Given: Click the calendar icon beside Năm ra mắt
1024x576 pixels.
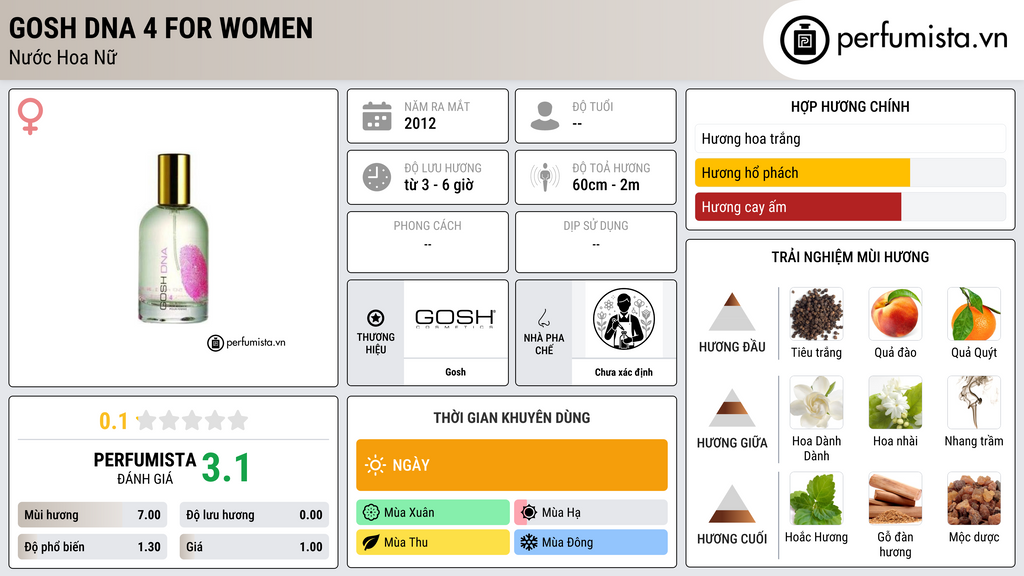Looking at the screenshot, I should click(x=377, y=116).
